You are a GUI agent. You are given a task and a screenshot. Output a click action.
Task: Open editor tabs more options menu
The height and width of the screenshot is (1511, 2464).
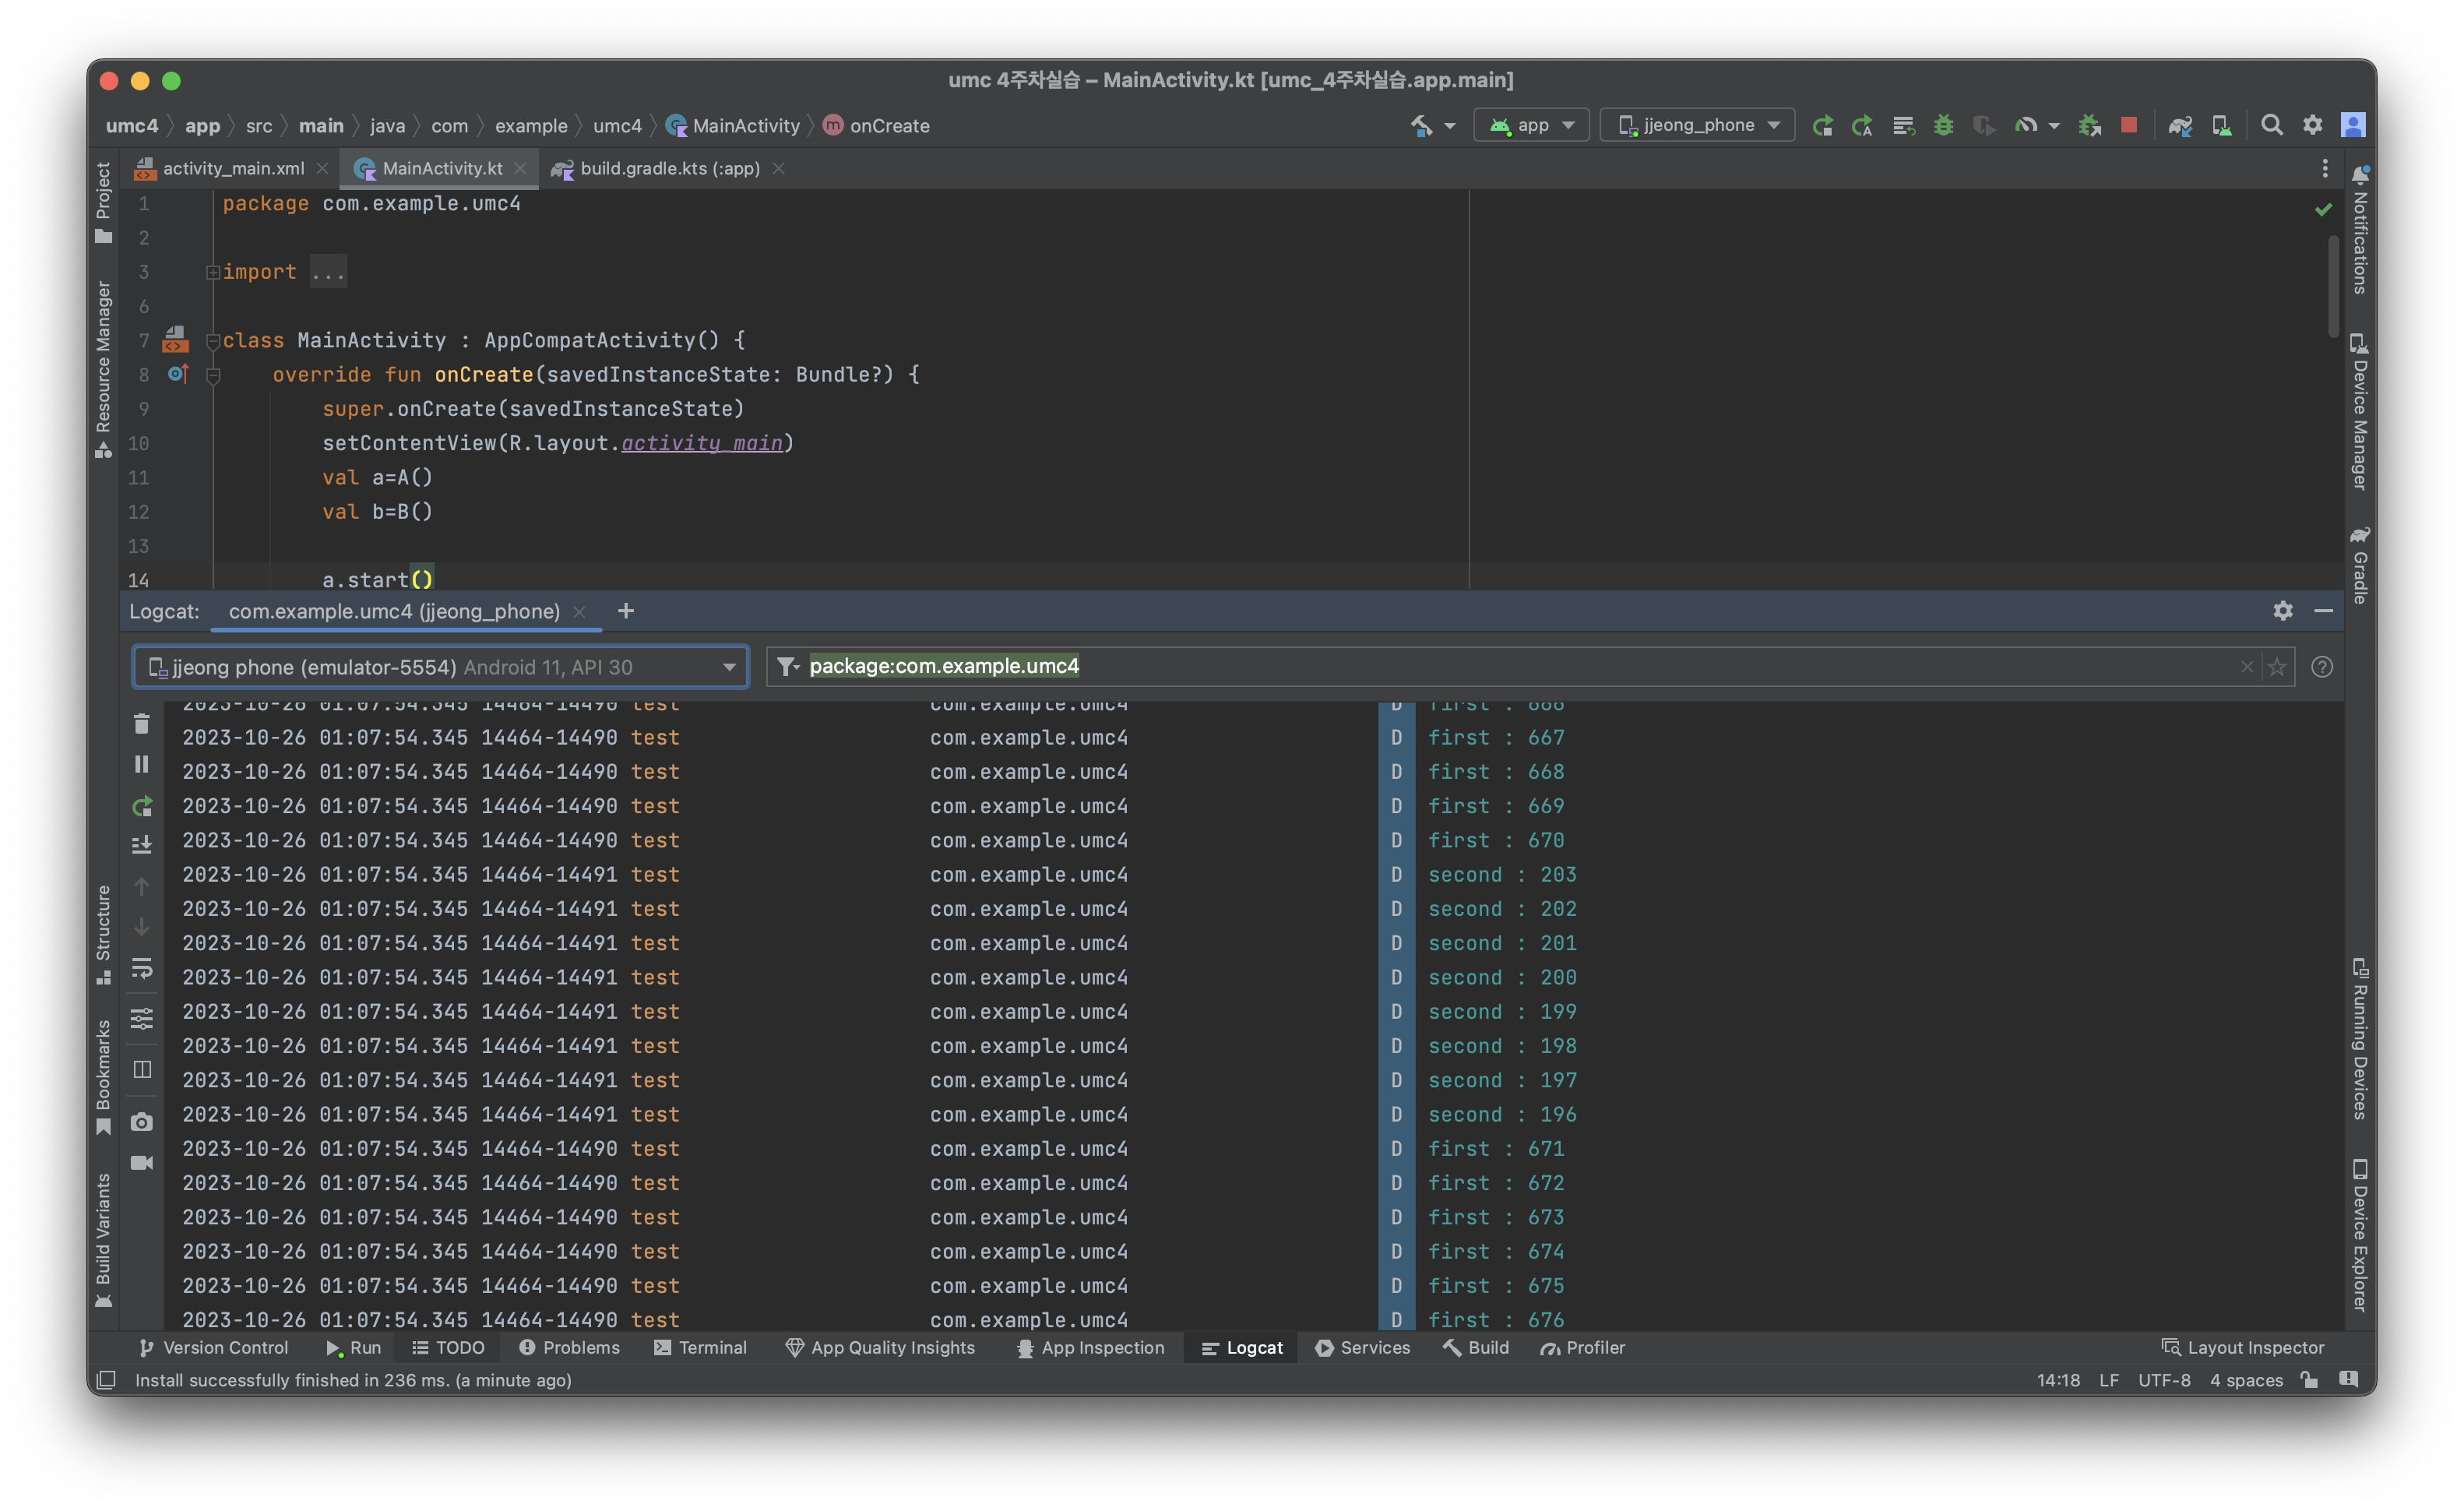(2325, 168)
